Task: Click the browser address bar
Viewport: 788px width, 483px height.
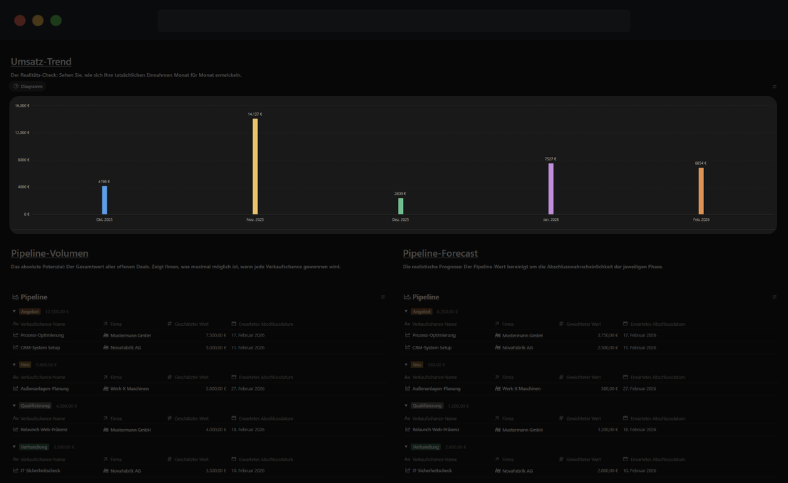Action: (394, 21)
